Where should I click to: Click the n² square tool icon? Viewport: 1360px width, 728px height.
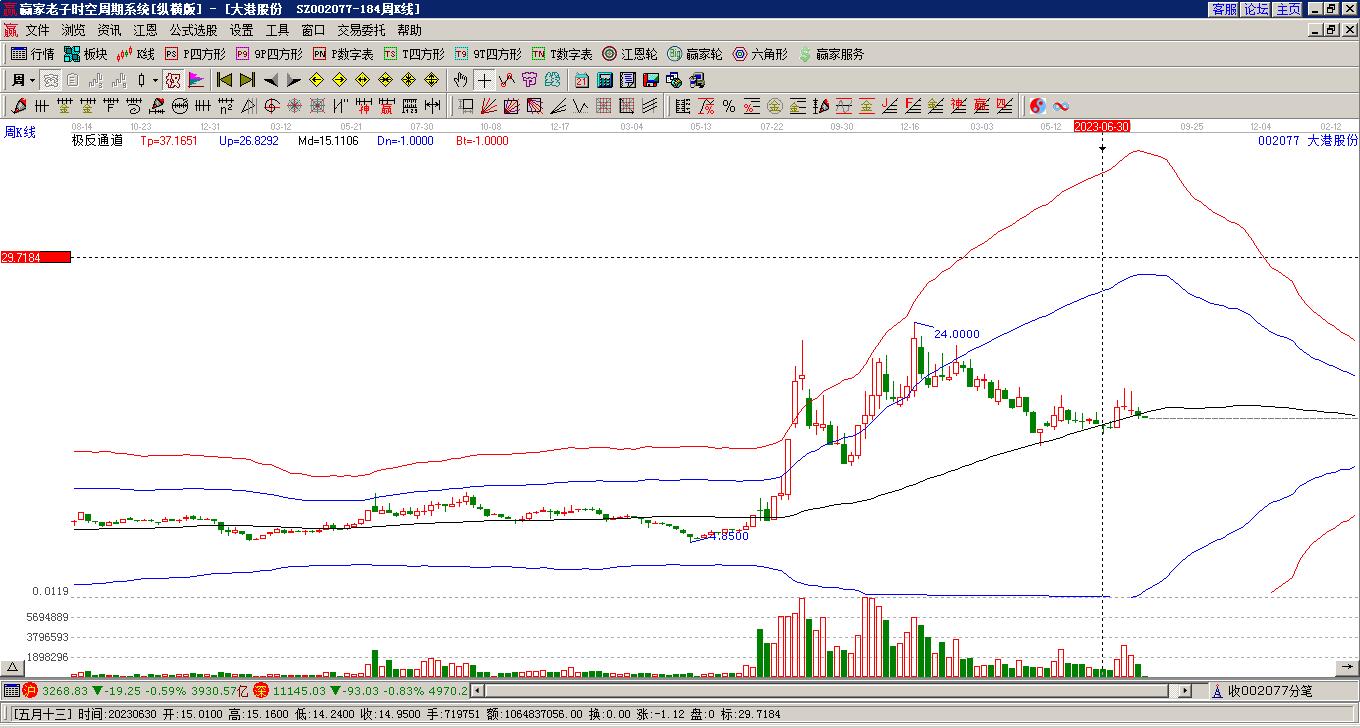[226, 106]
